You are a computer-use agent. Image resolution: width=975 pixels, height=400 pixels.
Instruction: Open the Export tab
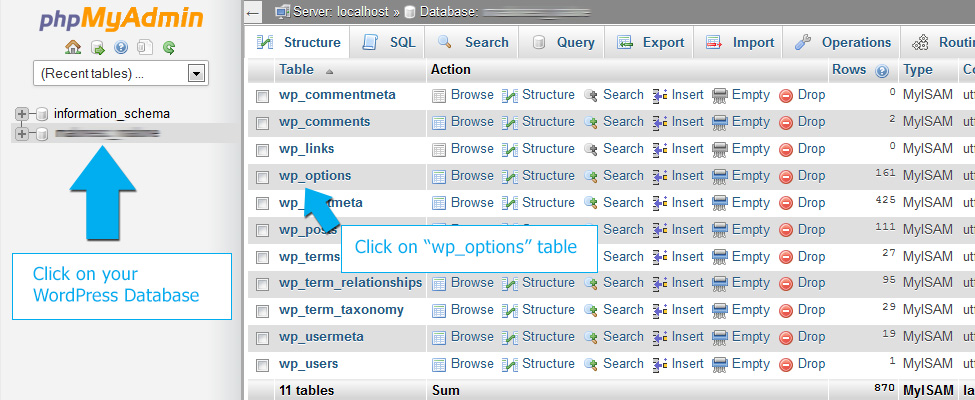pyautogui.click(x=650, y=42)
